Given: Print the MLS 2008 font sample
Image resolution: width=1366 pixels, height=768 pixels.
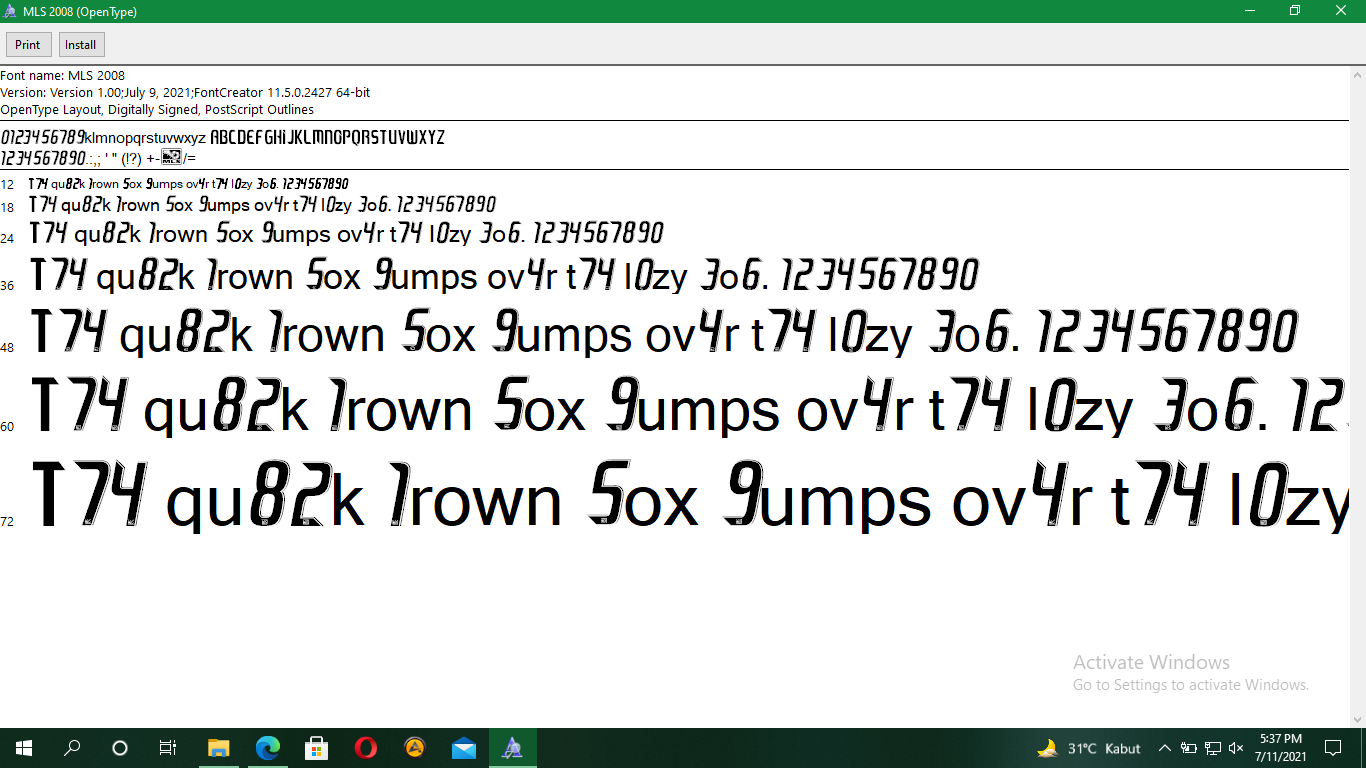Looking at the screenshot, I should (x=28, y=44).
